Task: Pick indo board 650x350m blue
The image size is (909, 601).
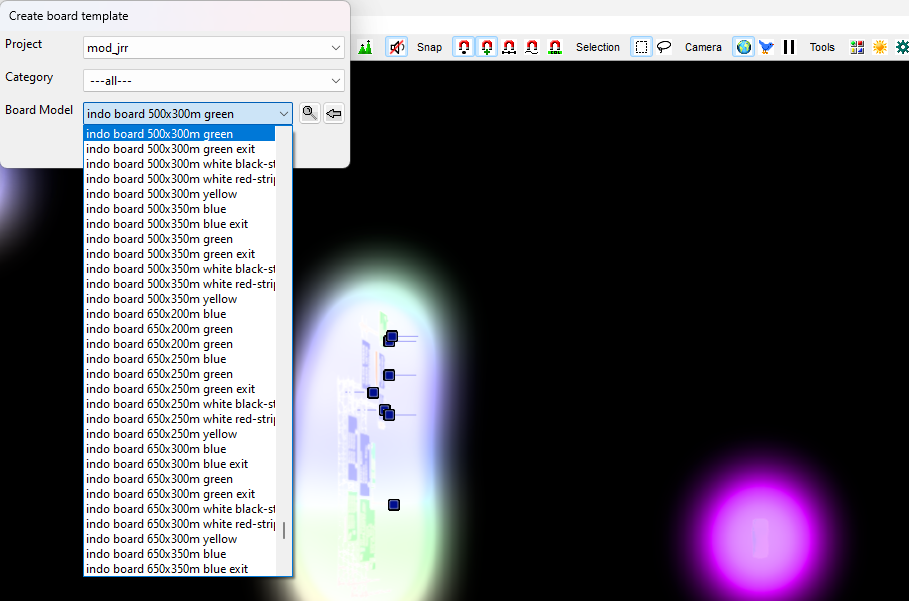Action: pyautogui.click(x=180, y=555)
